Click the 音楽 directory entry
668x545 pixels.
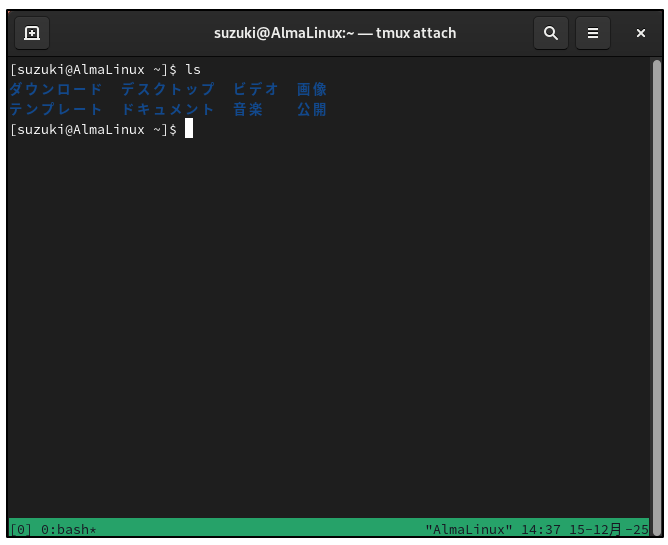(248, 110)
